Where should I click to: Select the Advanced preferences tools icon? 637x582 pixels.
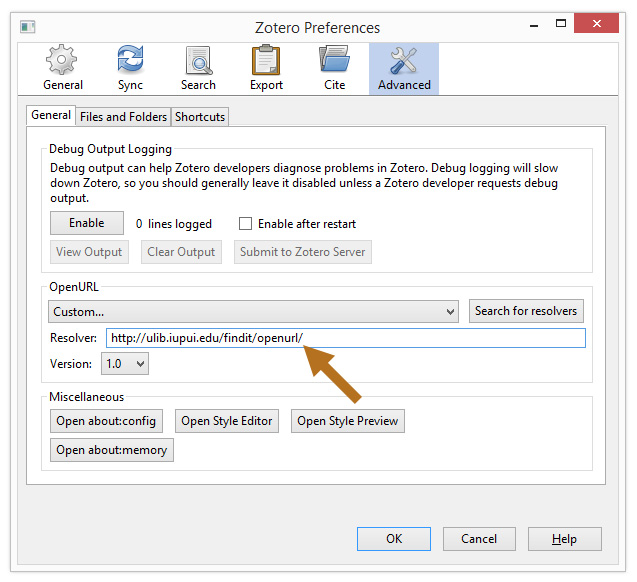(403, 61)
